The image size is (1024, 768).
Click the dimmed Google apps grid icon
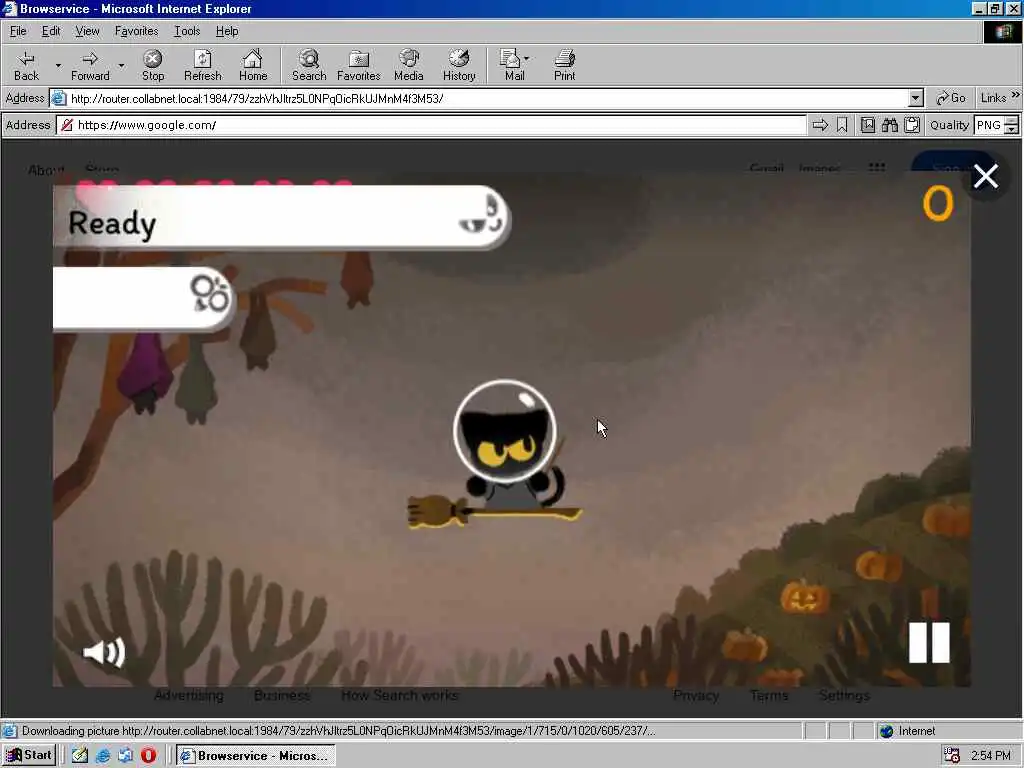pyautogui.click(x=877, y=167)
